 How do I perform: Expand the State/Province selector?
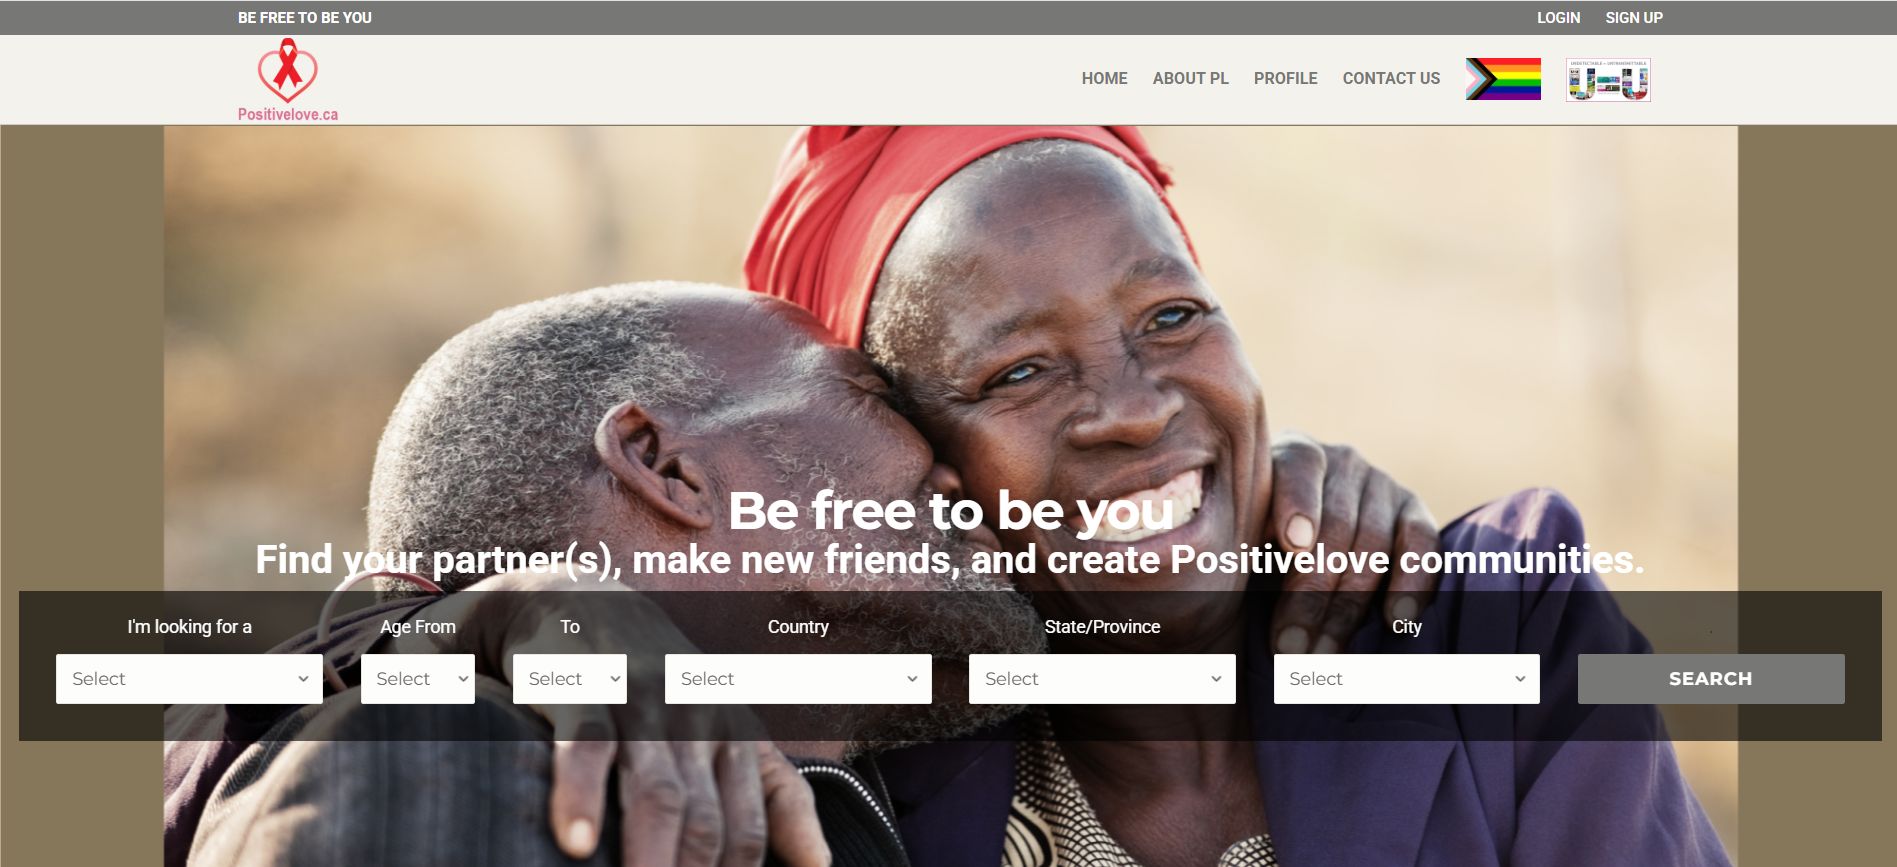[1102, 679]
